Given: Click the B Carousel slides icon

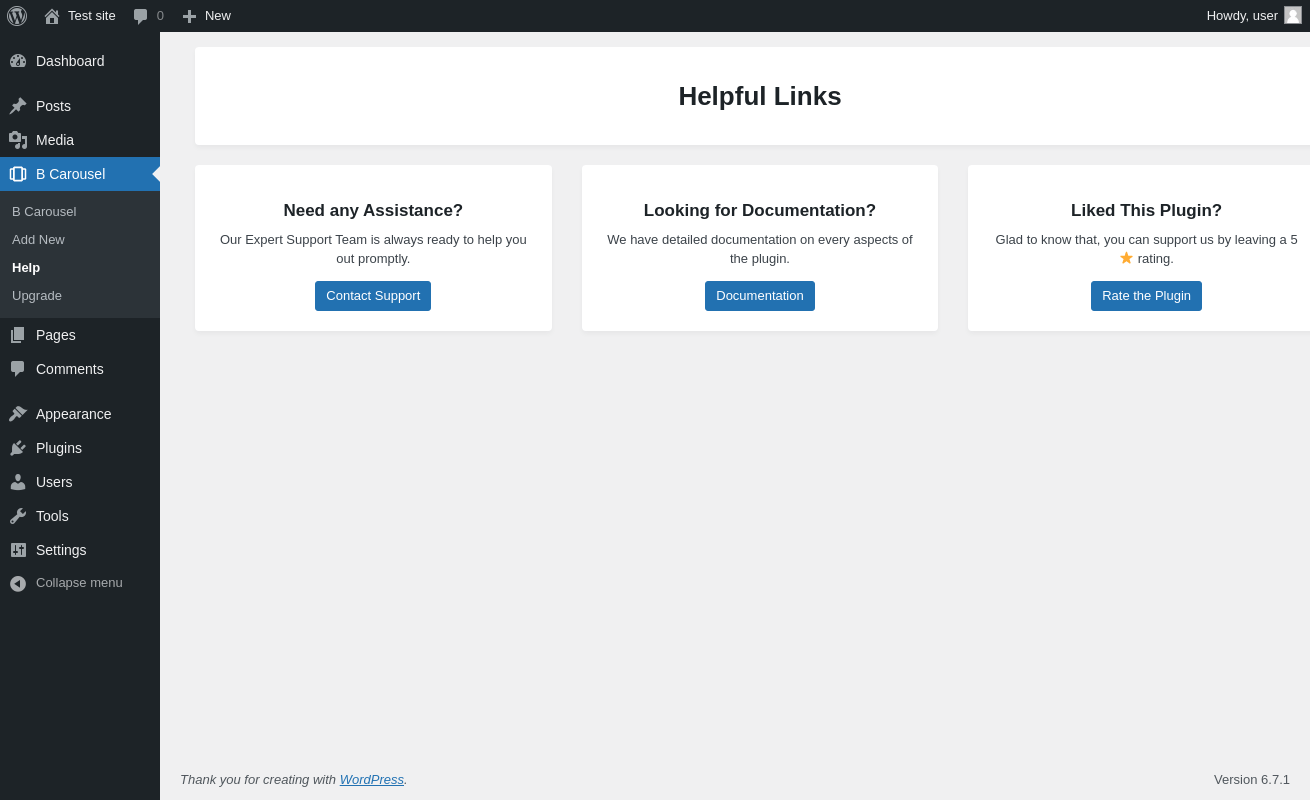Looking at the screenshot, I should 18,174.
